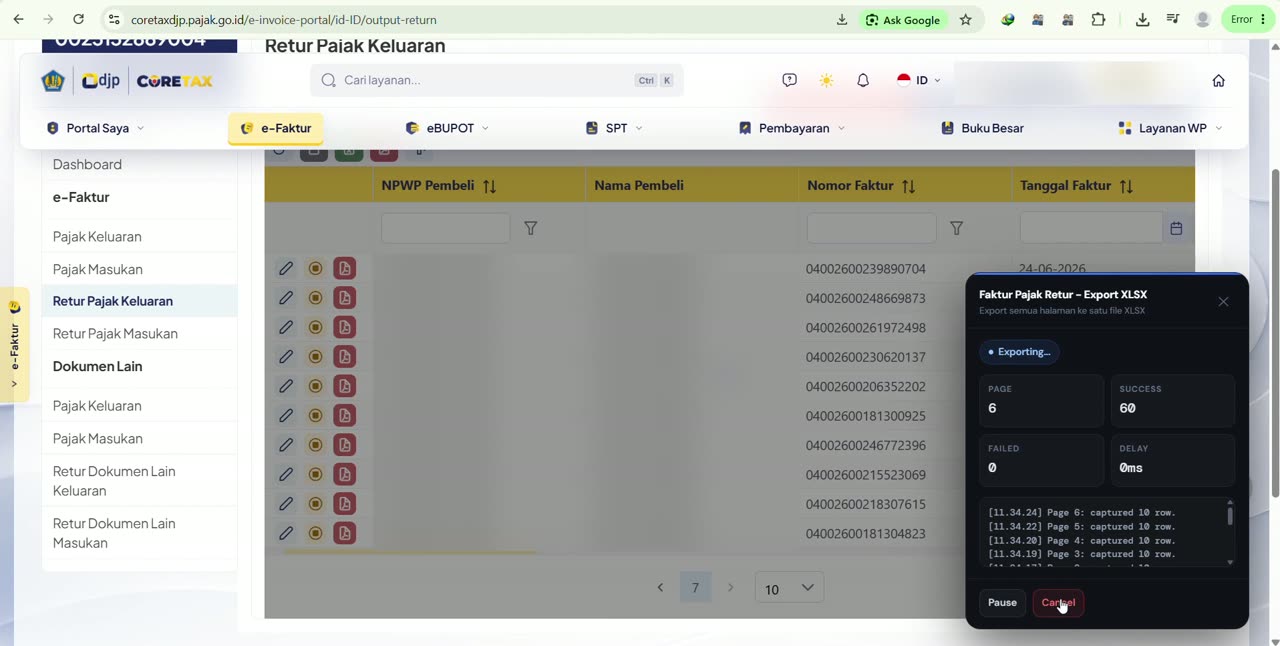Focus the Cari layanan search box
The width and height of the screenshot is (1280, 646).
click(x=497, y=80)
